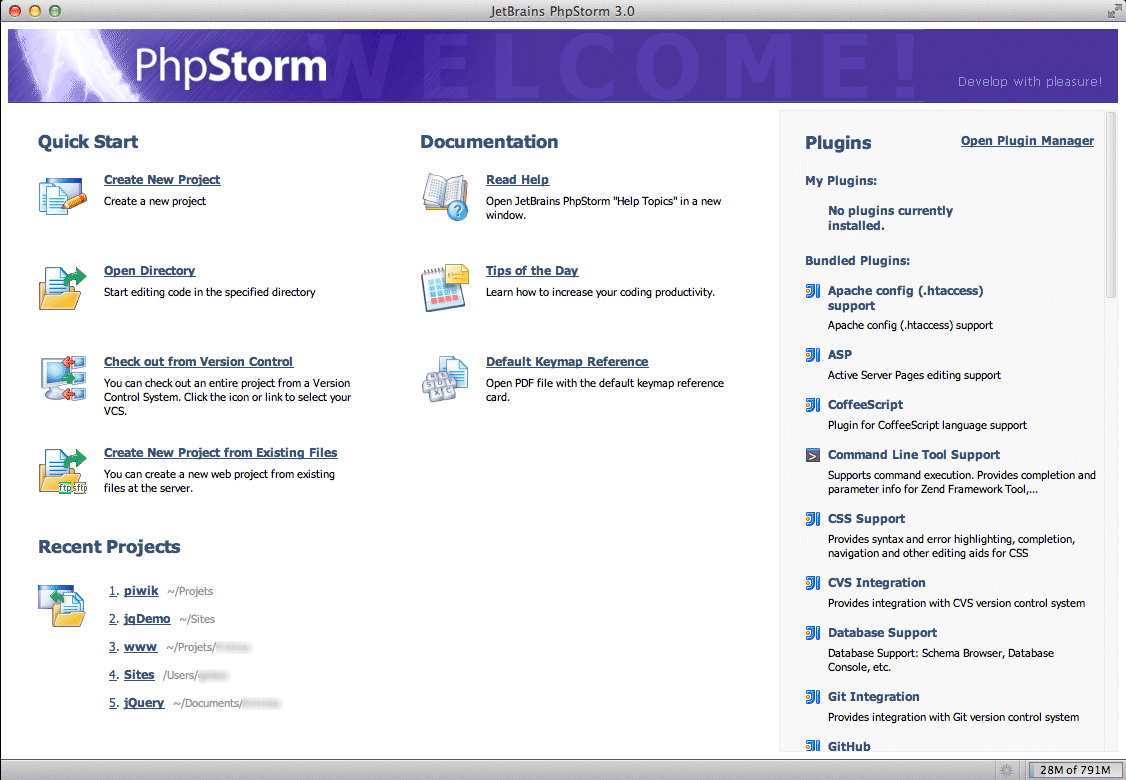Click the CoffeeScript plugin icon
The height and width of the screenshot is (780, 1126).
pos(812,405)
